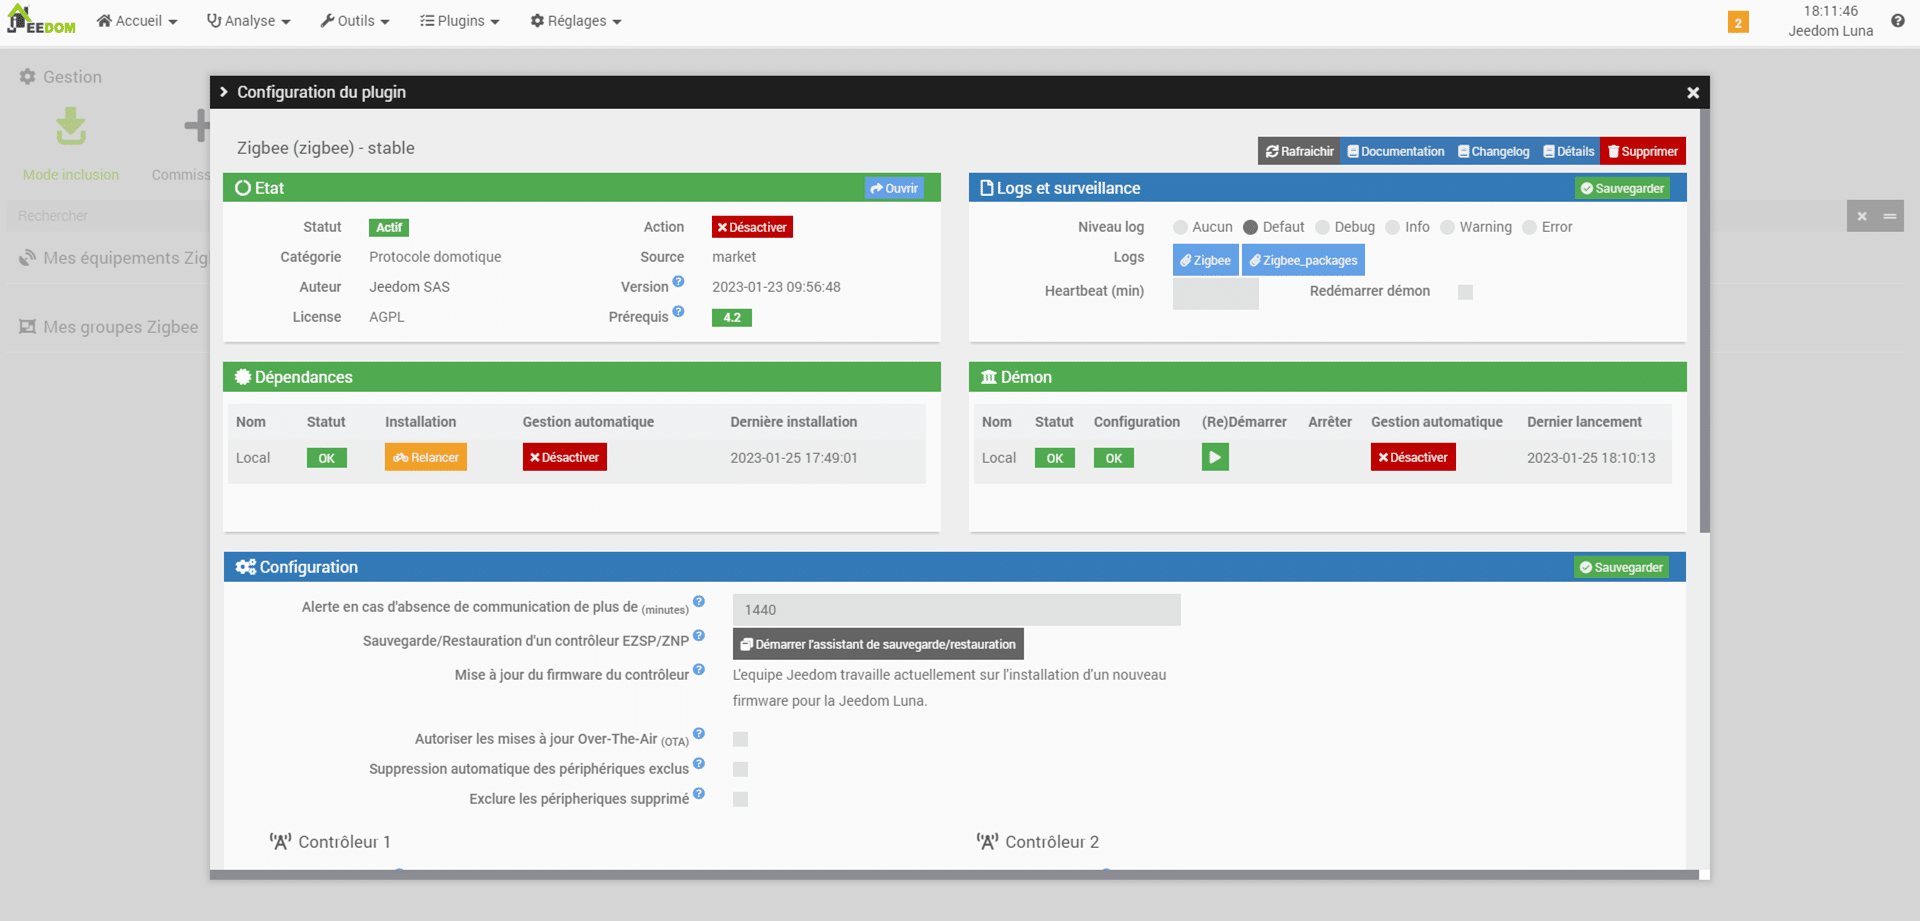Click the help question mark icon in top bar
Image resolution: width=1920 pixels, height=921 pixels.
(x=1897, y=20)
